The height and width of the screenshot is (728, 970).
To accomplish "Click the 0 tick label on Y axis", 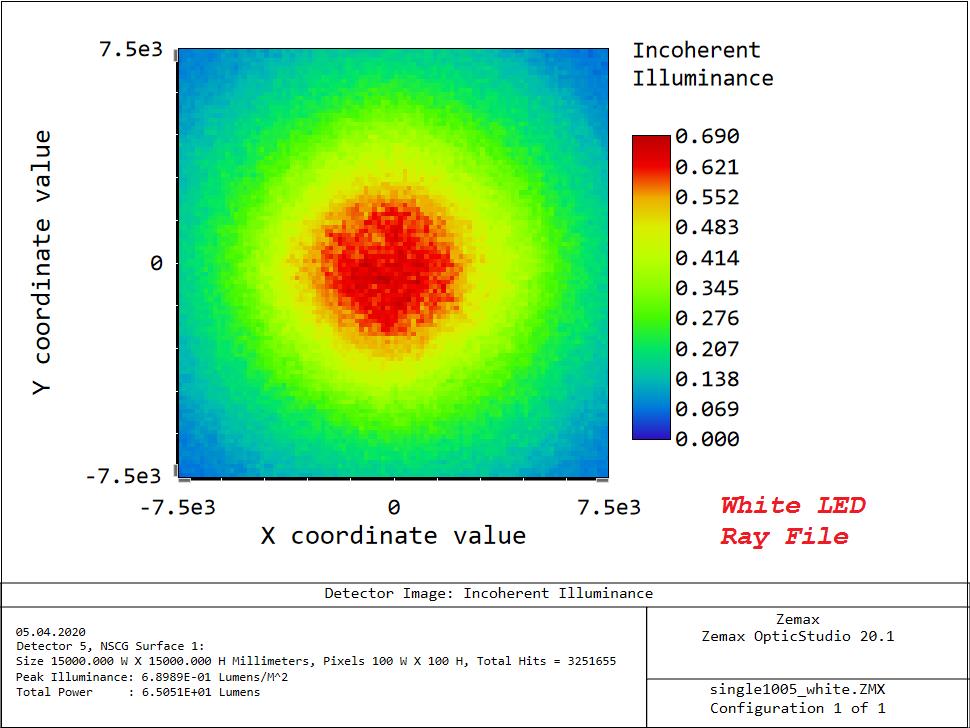I will tap(156, 264).
